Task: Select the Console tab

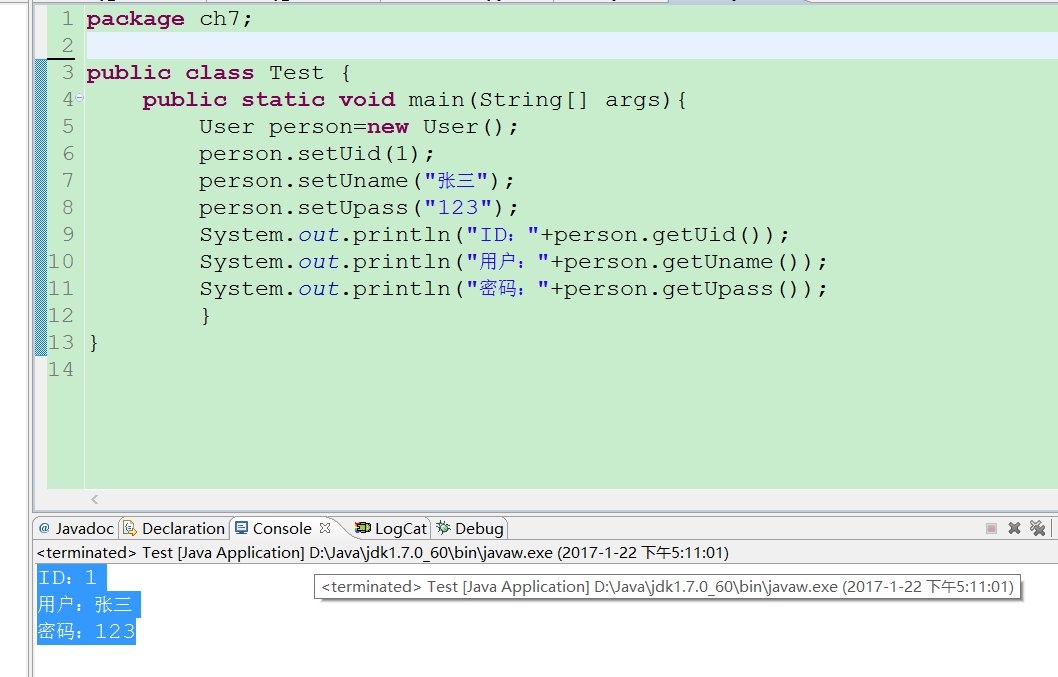Action: (x=278, y=528)
